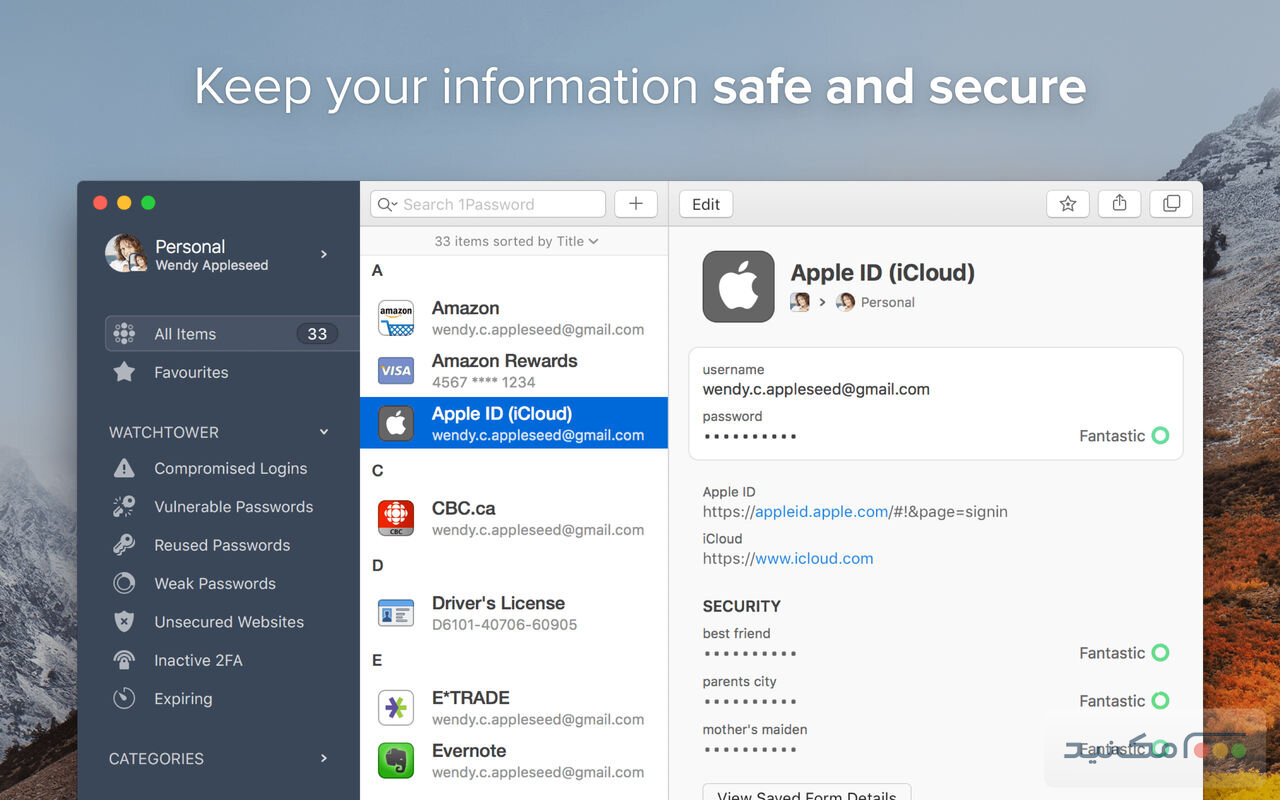Click Edit to modify the Apple ID item
Image resolution: width=1280 pixels, height=800 pixels.
click(705, 203)
